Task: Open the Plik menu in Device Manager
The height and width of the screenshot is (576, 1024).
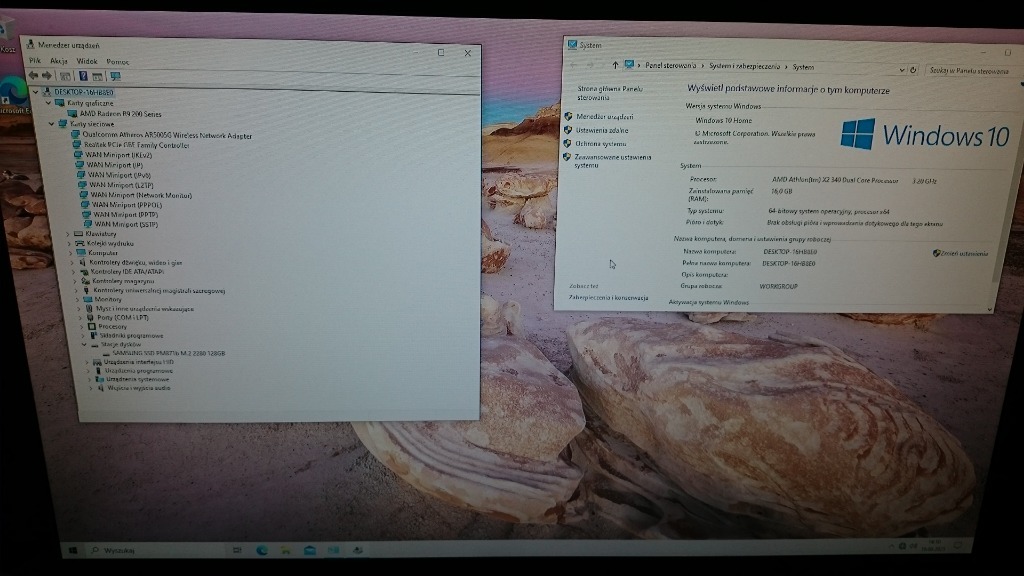Action: click(35, 61)
